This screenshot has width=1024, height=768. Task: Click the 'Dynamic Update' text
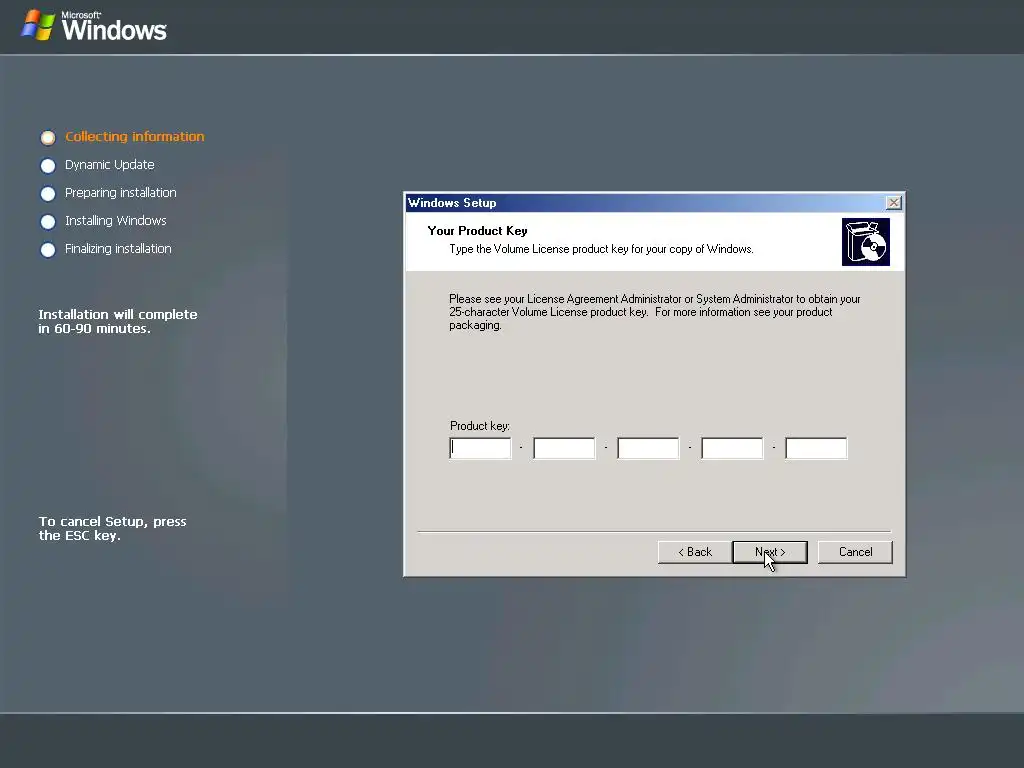(110, 165)
